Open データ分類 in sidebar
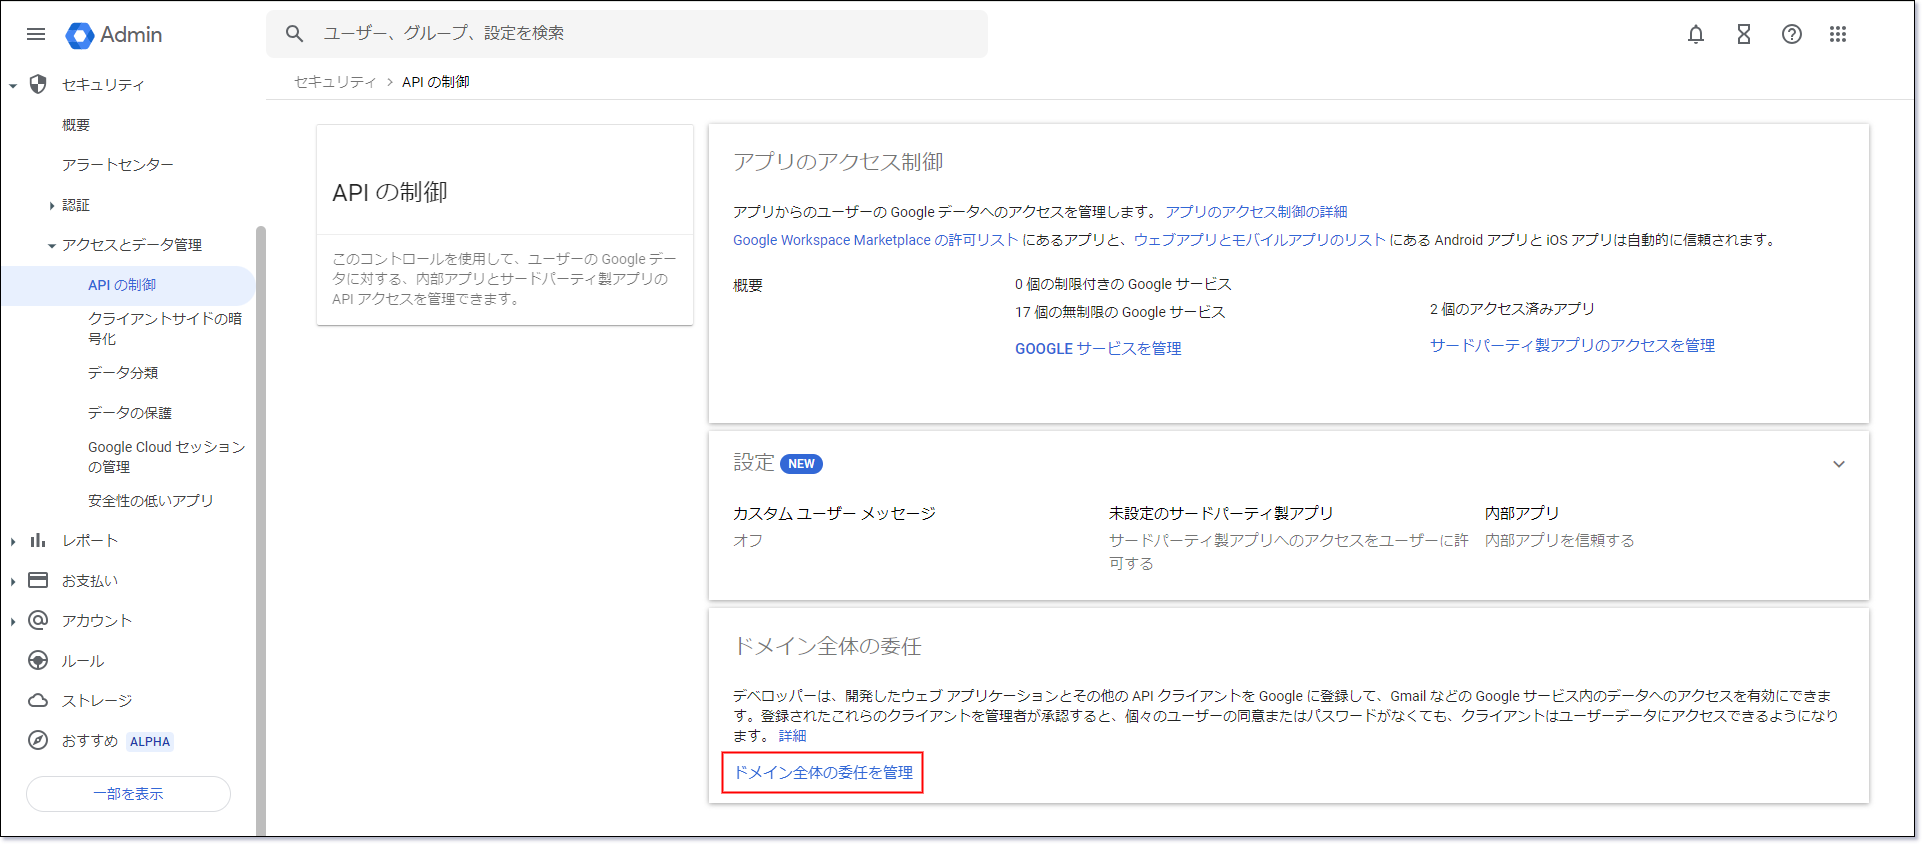The width and height of the screenshot is (1925, 848). (x=122, y=373)
